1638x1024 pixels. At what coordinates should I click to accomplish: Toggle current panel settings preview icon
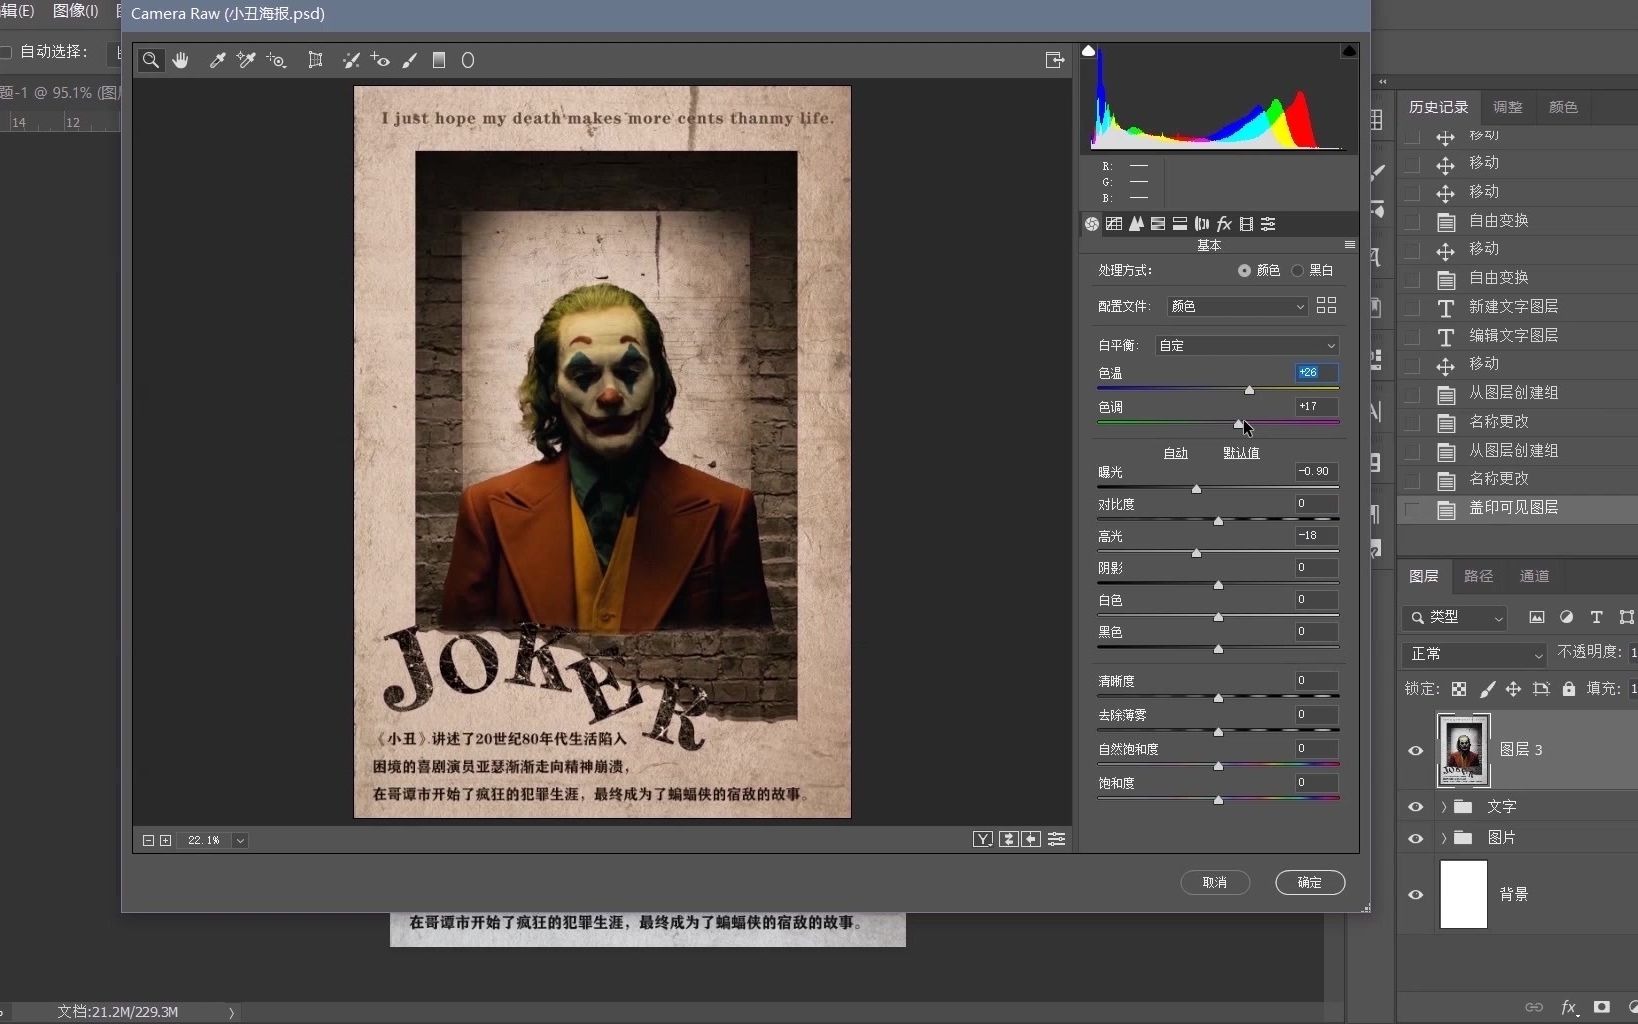click(x=1056, y=840)
